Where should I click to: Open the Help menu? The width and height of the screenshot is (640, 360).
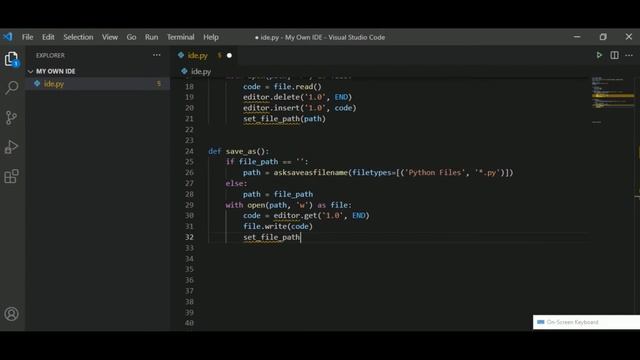tap(211, 37)
